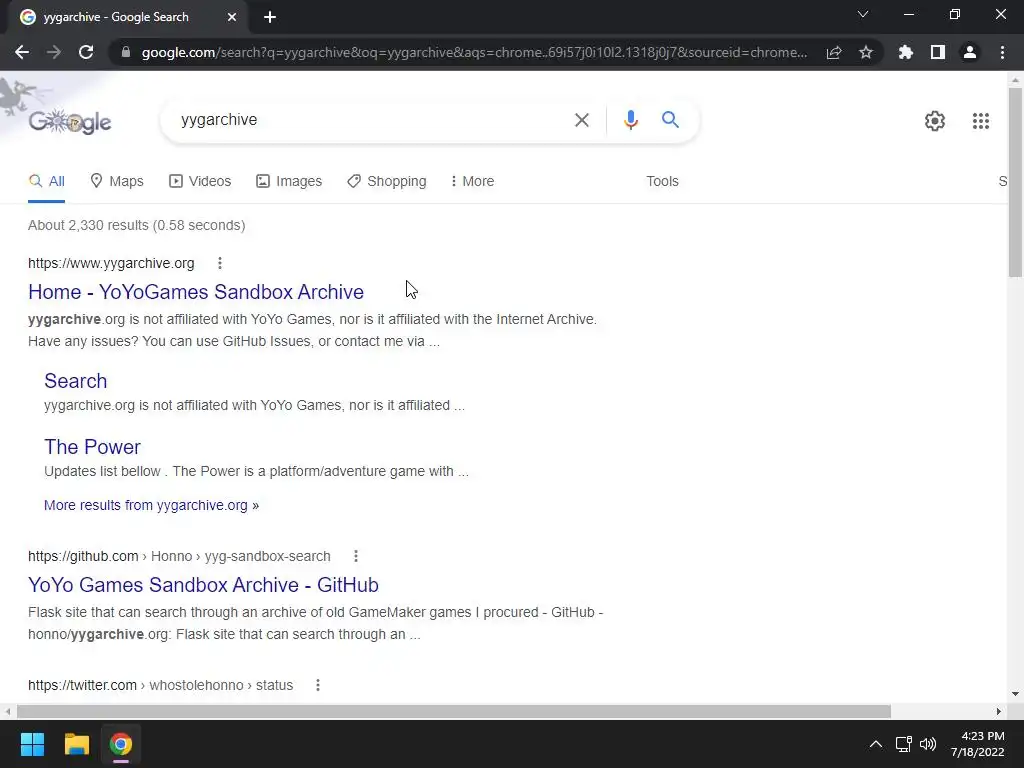Click the browser forward arrow

click(54, 52)
